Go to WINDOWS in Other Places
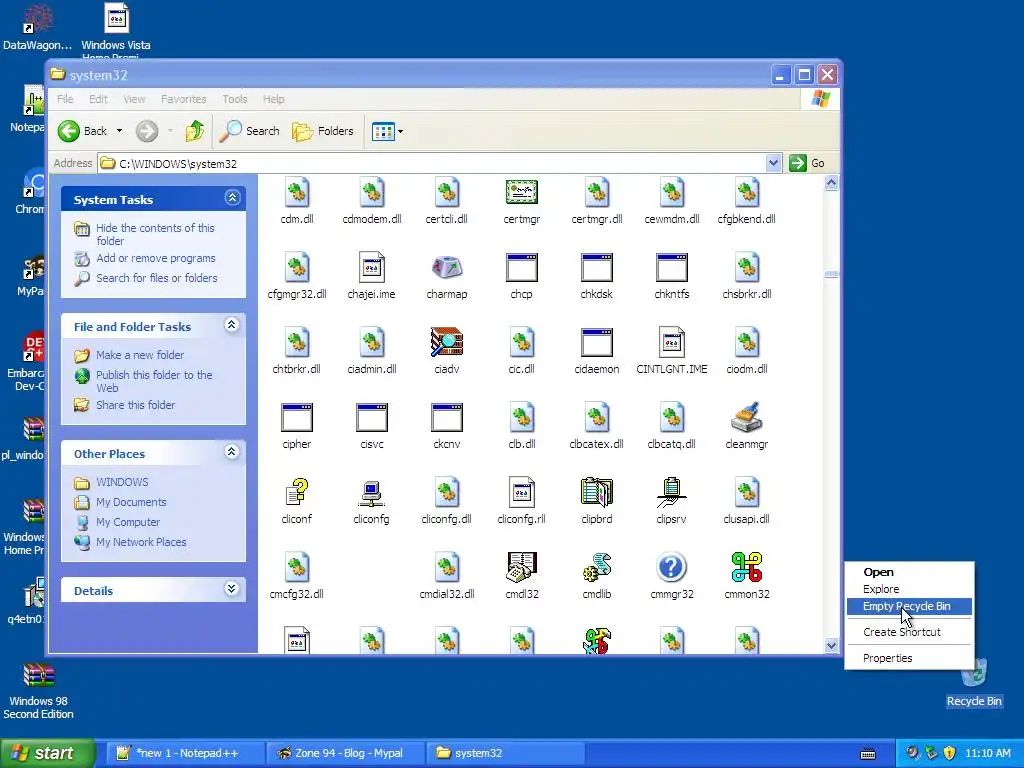The width and height of the screenshot is (1024, 768). (x=122, y=482)
